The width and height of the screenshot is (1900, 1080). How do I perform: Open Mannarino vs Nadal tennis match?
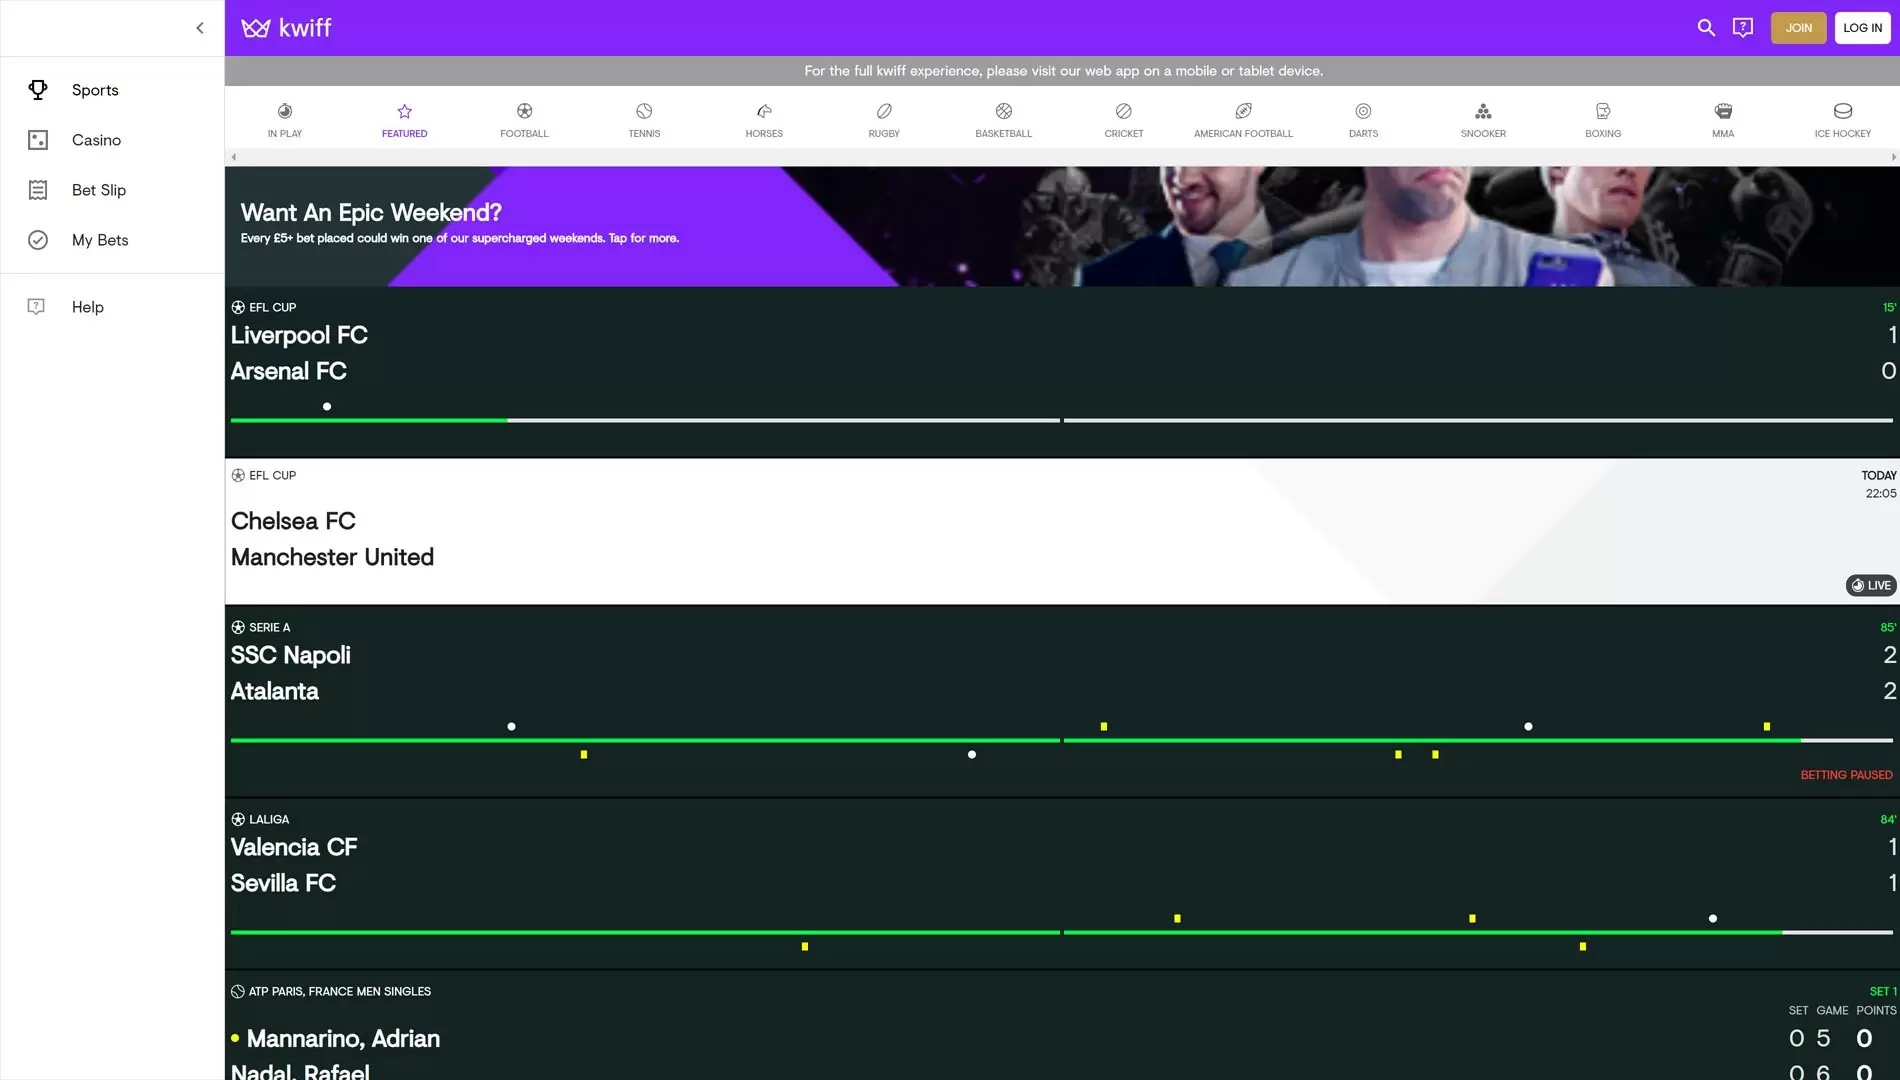click(x=1062, y=1026)
